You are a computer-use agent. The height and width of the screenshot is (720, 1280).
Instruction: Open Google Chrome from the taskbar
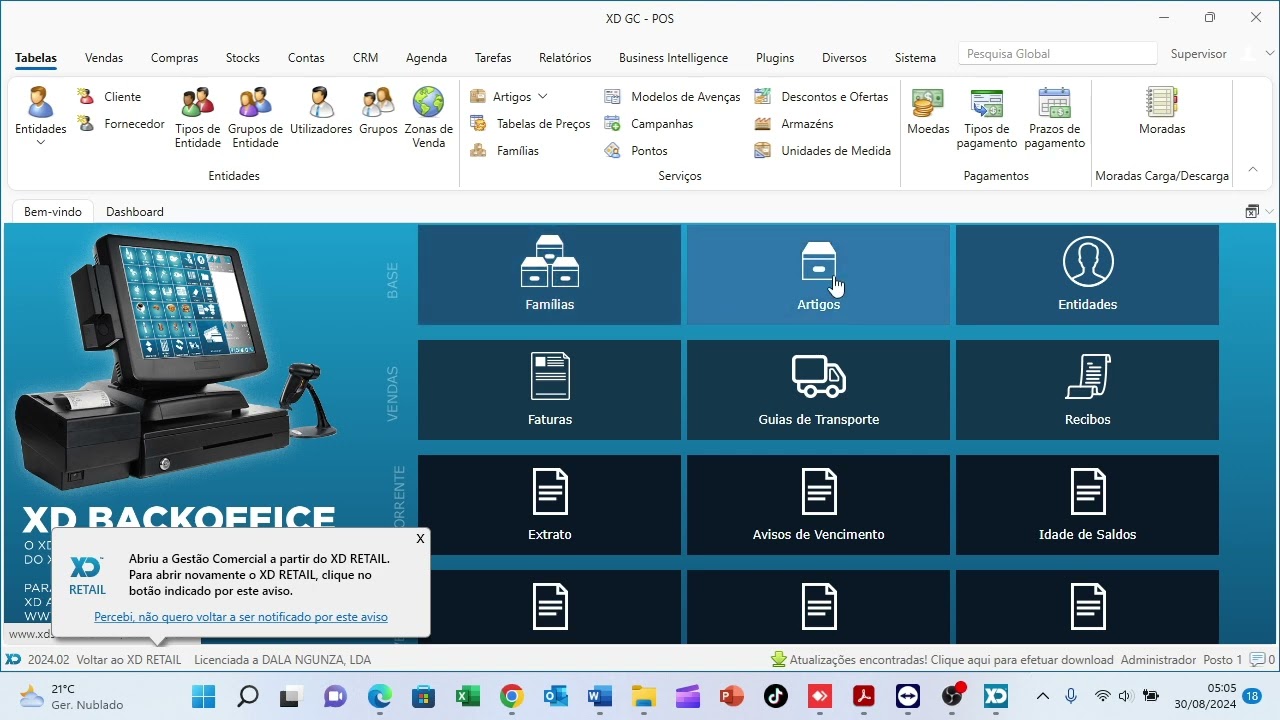point(511,696)
